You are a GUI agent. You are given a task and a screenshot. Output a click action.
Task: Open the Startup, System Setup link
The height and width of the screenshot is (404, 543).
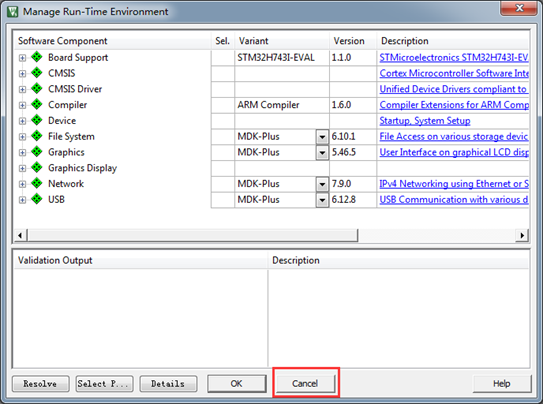click(x=425, y=121)
